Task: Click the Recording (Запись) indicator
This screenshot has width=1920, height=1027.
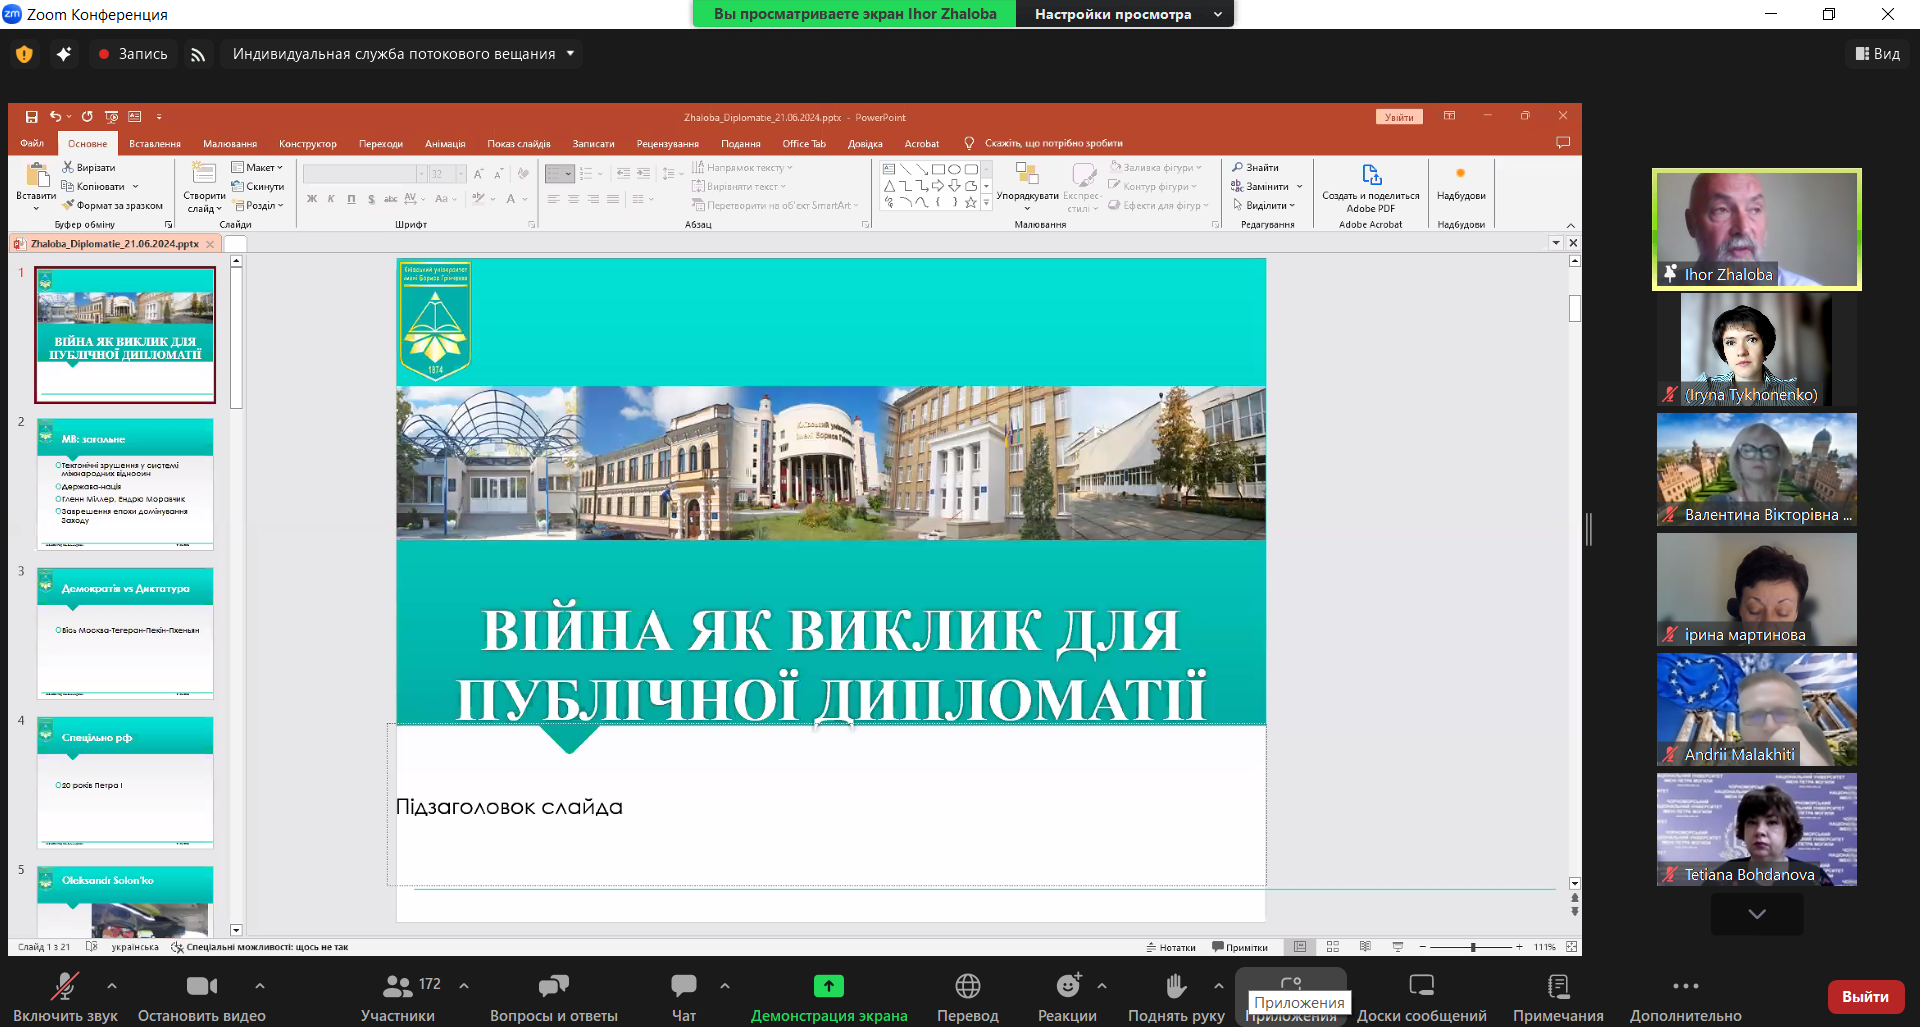Action: point(133,54)
